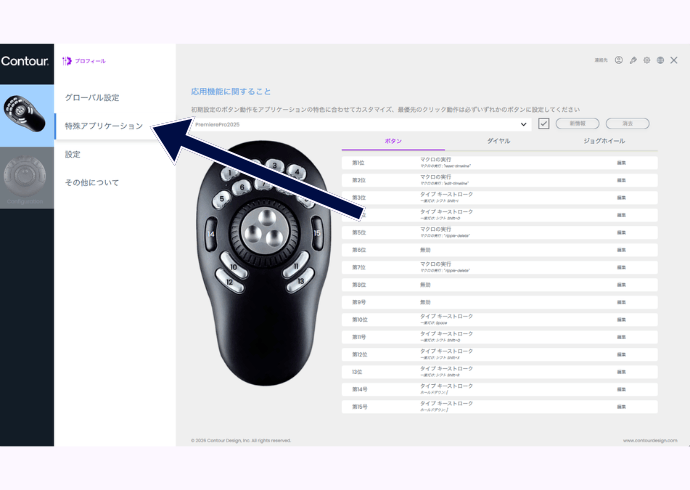Screen dimensions: 690x490
Task: Switch to the ダイヤル tab
Action: pos(498,141)
